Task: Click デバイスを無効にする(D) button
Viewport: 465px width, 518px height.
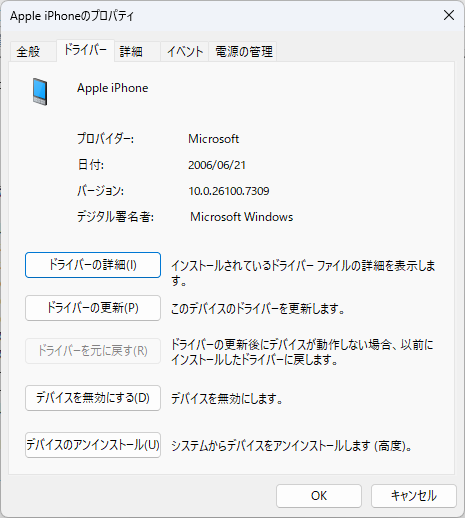Action: 93,398
